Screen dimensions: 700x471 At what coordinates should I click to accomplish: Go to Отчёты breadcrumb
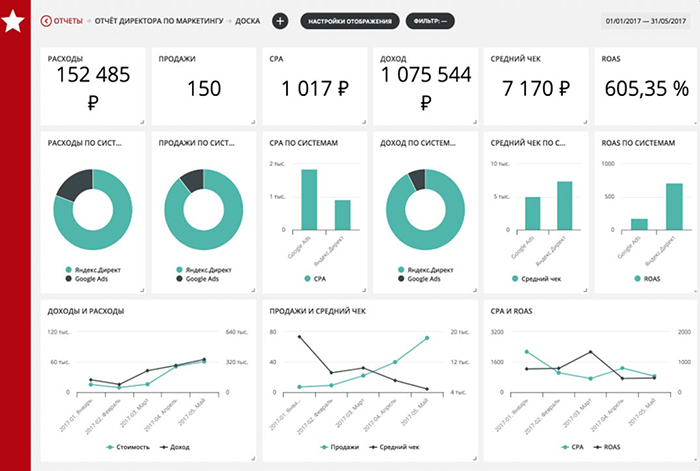(68, 20)
